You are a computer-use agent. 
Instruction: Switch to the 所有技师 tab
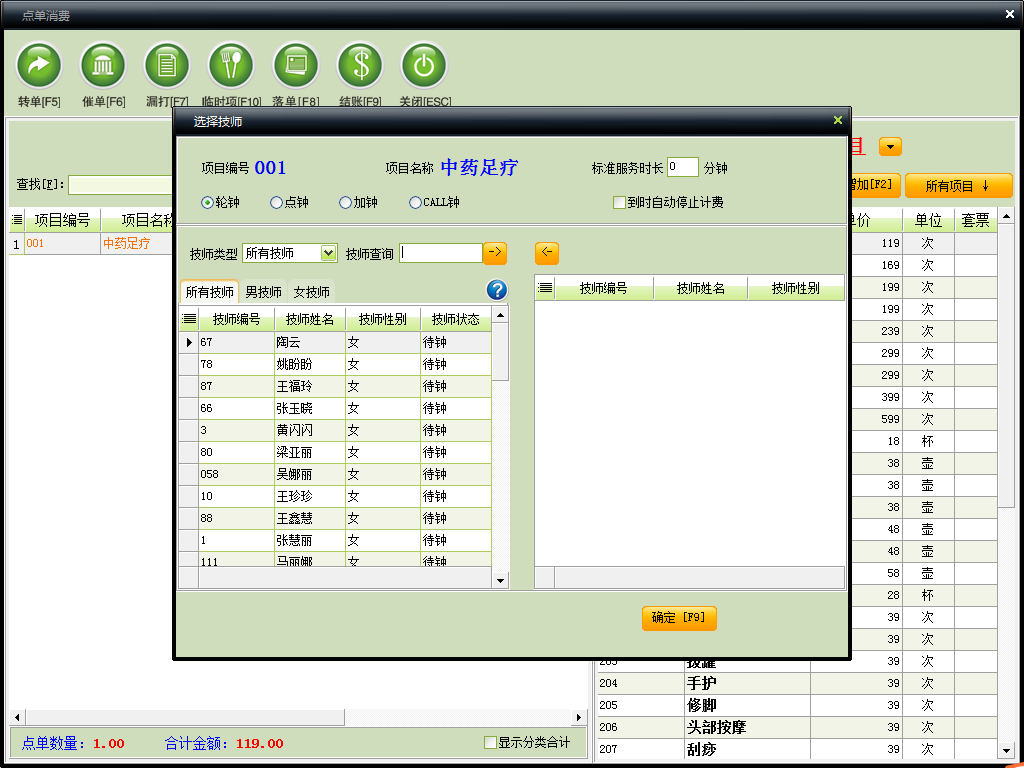pyautogui.click(x=209, y=292)
